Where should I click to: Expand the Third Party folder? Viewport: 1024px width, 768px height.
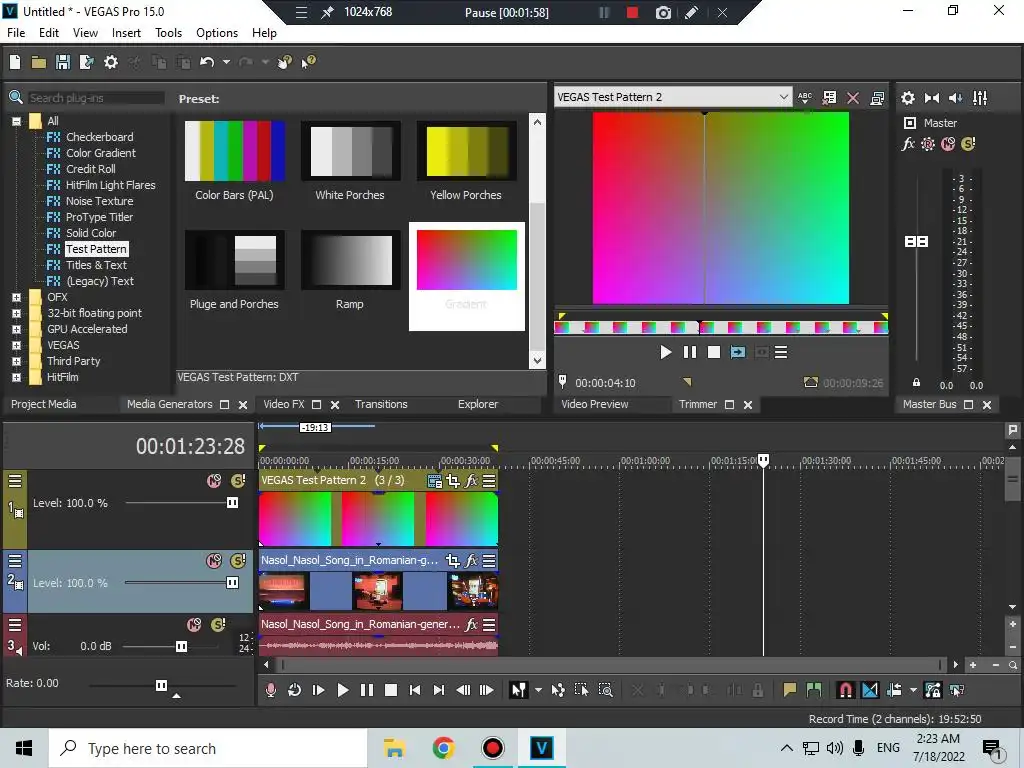click(16, 361)
